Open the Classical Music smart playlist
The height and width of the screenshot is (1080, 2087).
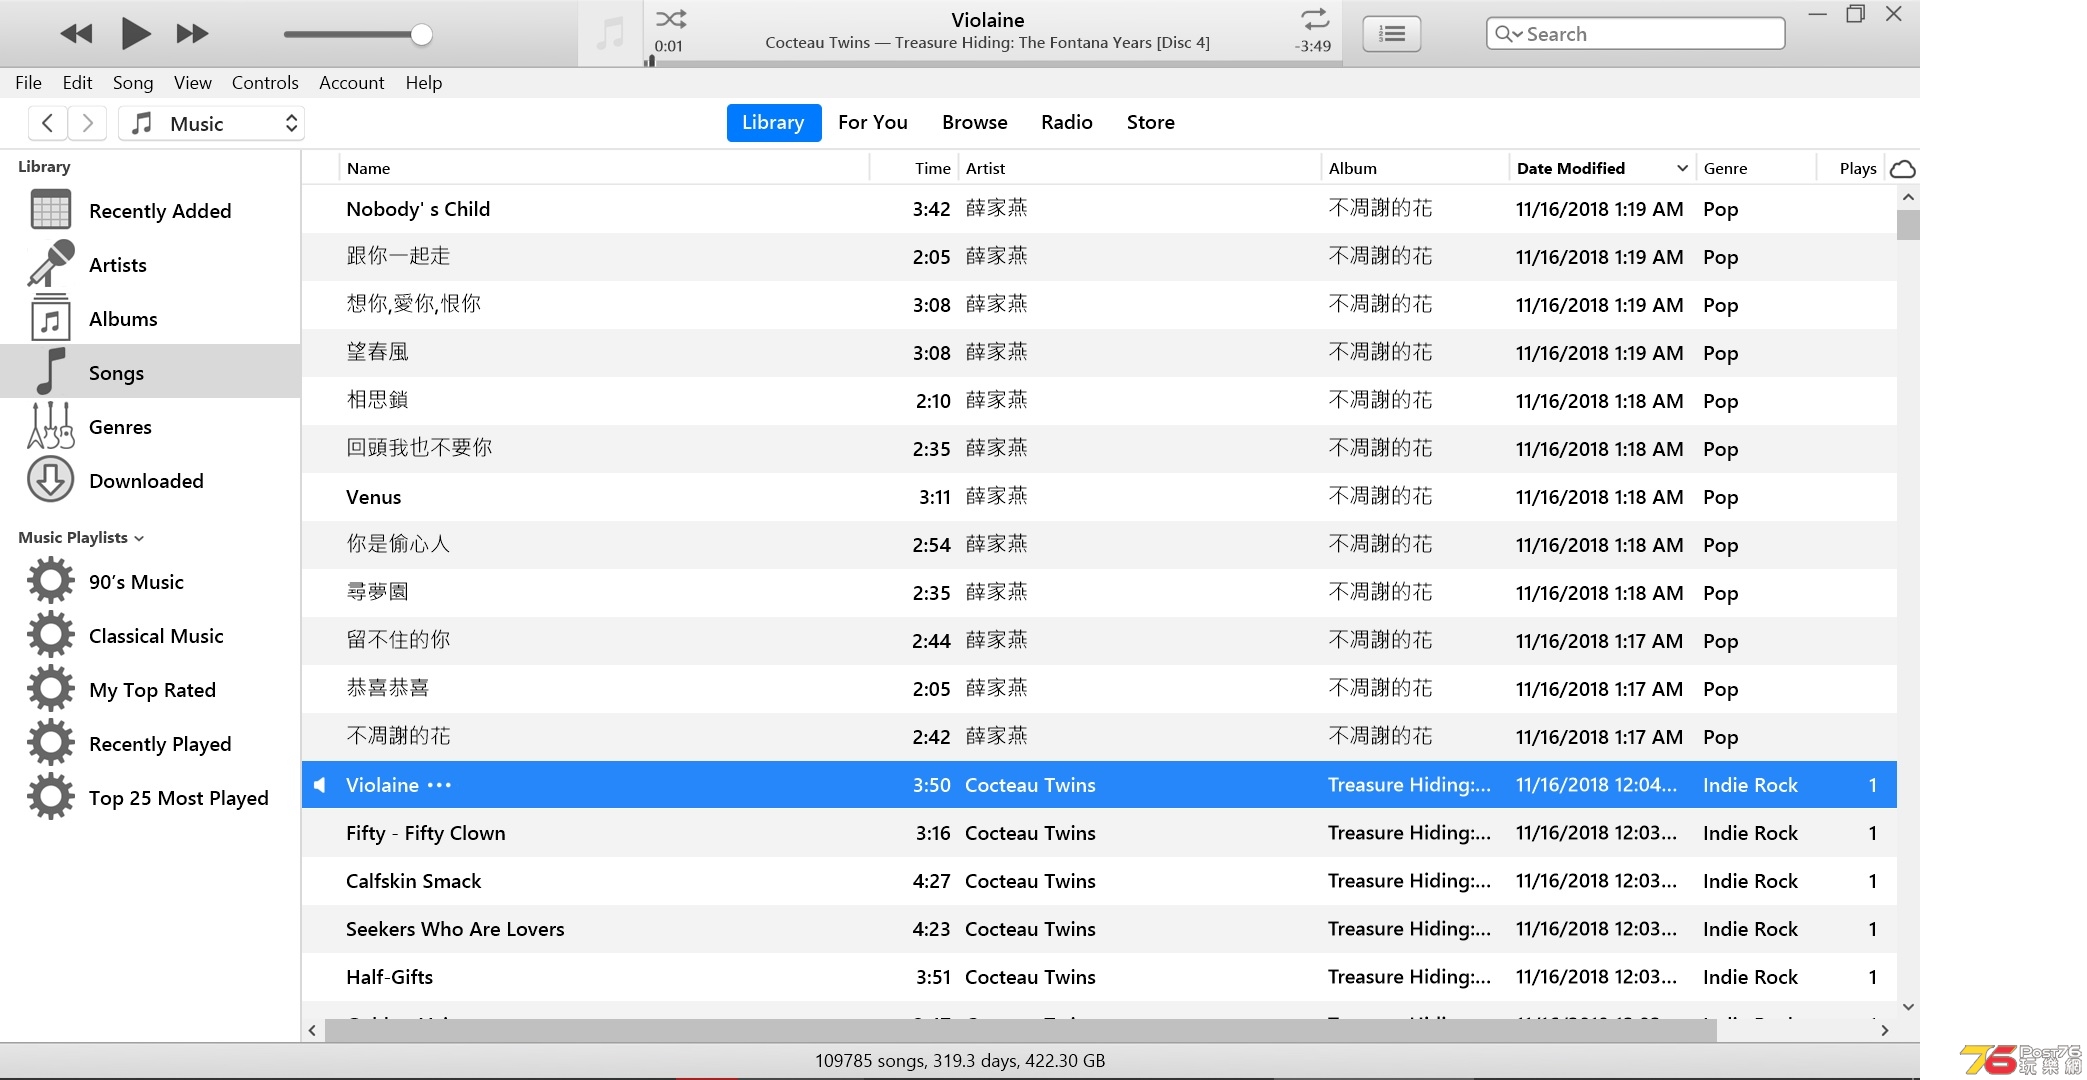pyautogui.click(x=150, y=636)
